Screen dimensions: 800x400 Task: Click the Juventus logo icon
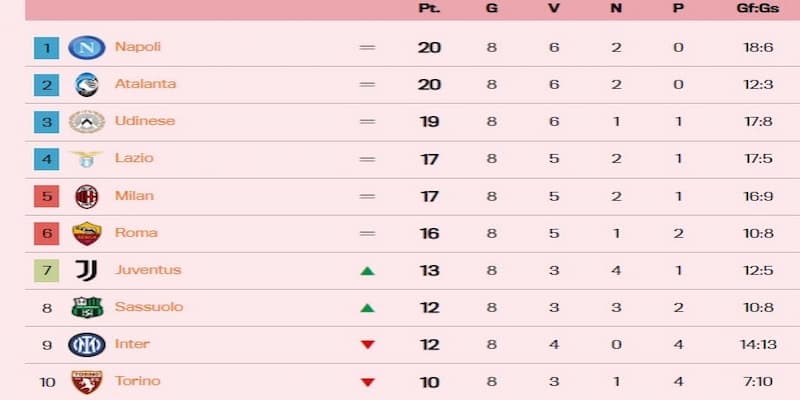point(87,270)
